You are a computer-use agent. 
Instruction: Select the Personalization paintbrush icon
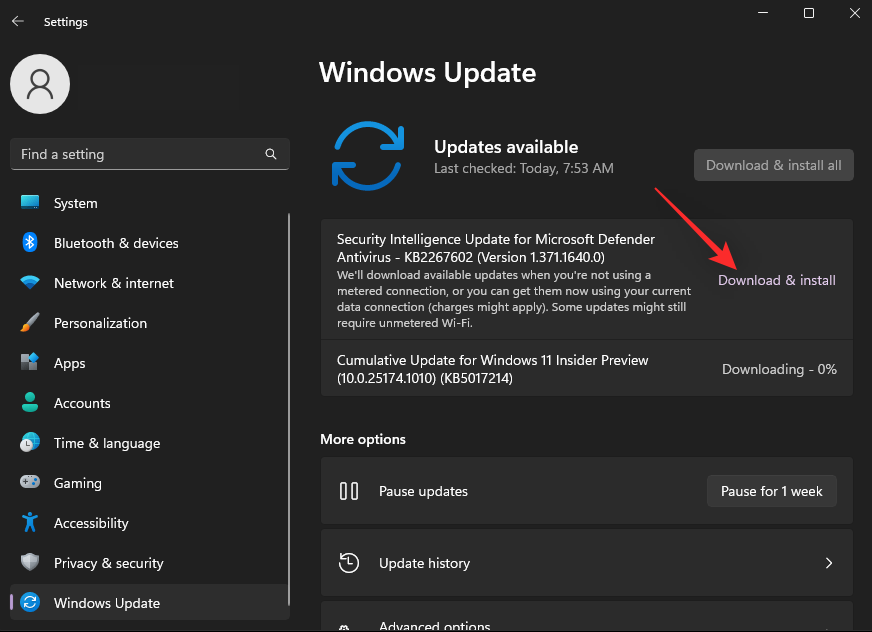(28, 323)
